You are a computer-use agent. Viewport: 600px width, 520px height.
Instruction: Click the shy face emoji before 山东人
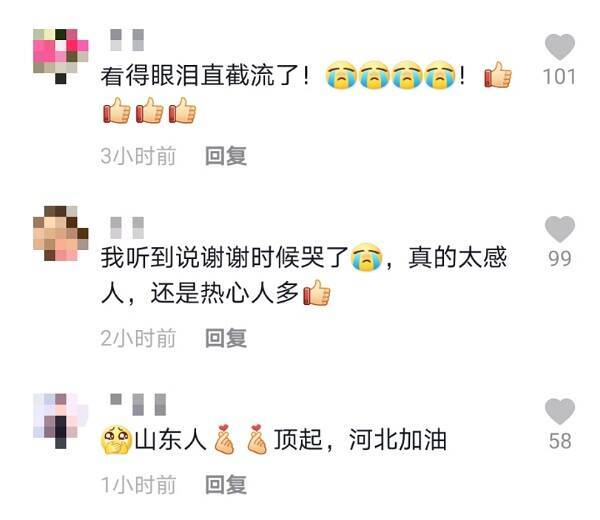pos(116,440)
